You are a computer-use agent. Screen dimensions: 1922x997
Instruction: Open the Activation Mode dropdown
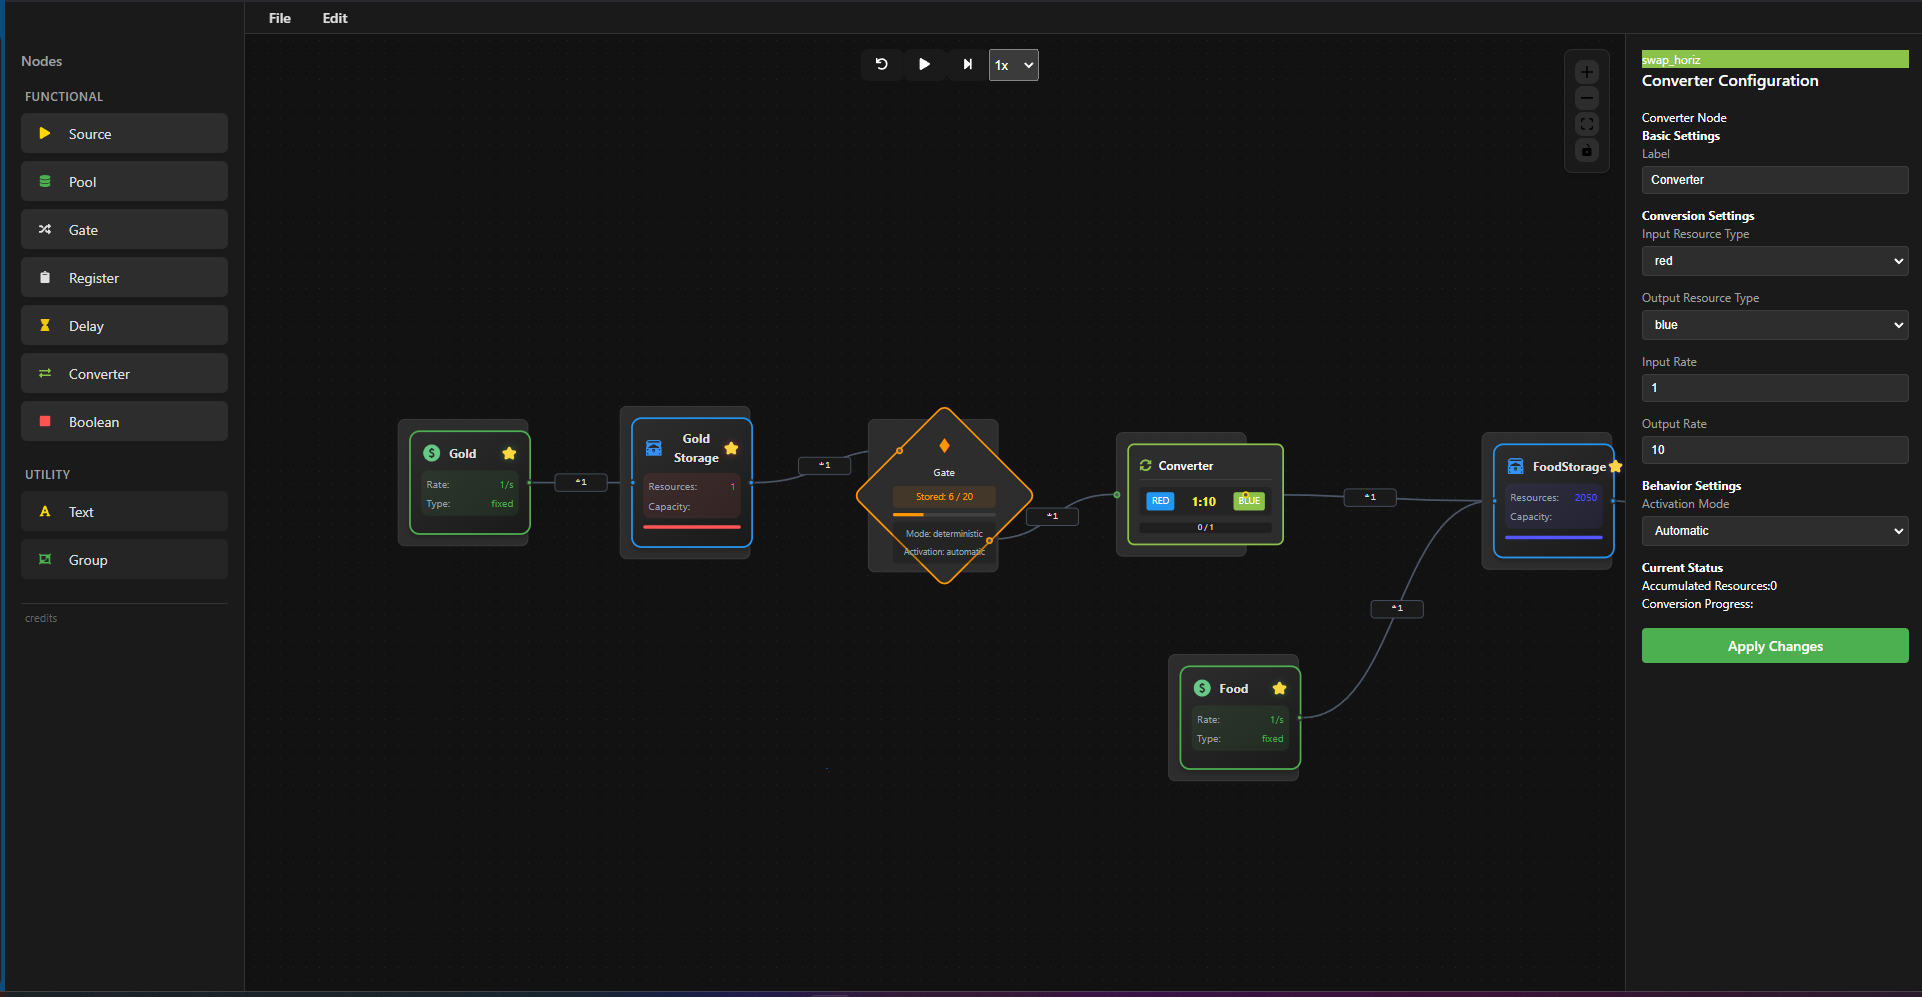(x=1774, y=531)
